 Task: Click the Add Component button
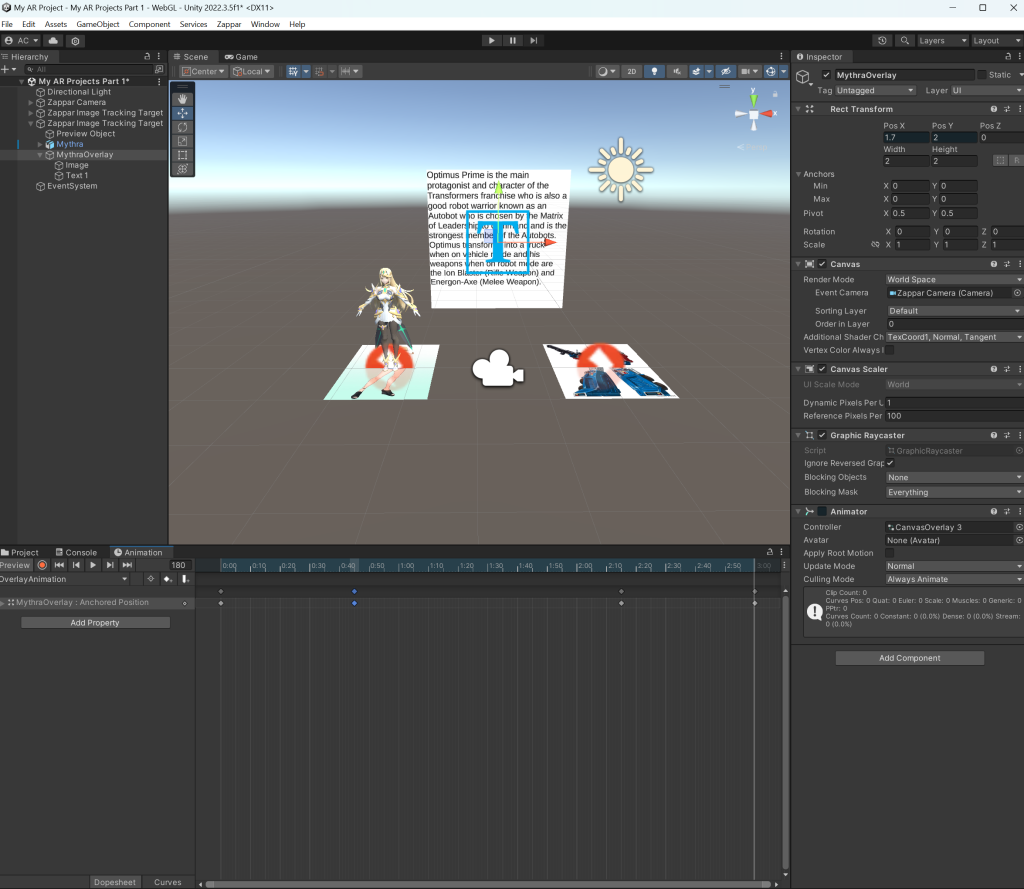pos(909,658)
